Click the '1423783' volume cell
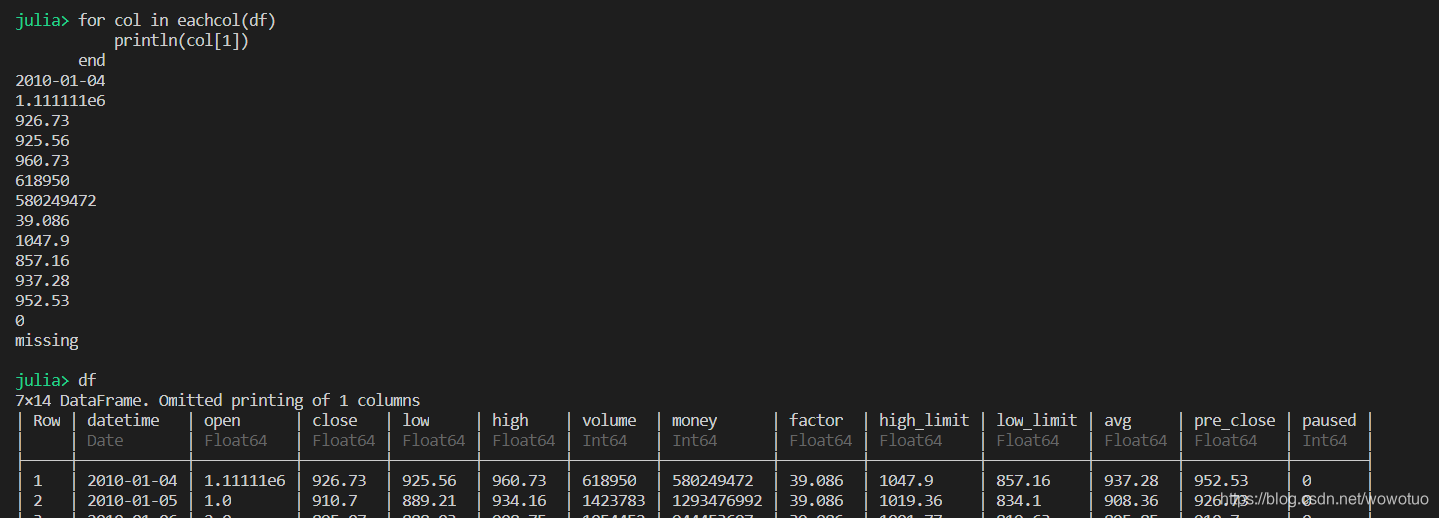 click(x=614, y=500)
